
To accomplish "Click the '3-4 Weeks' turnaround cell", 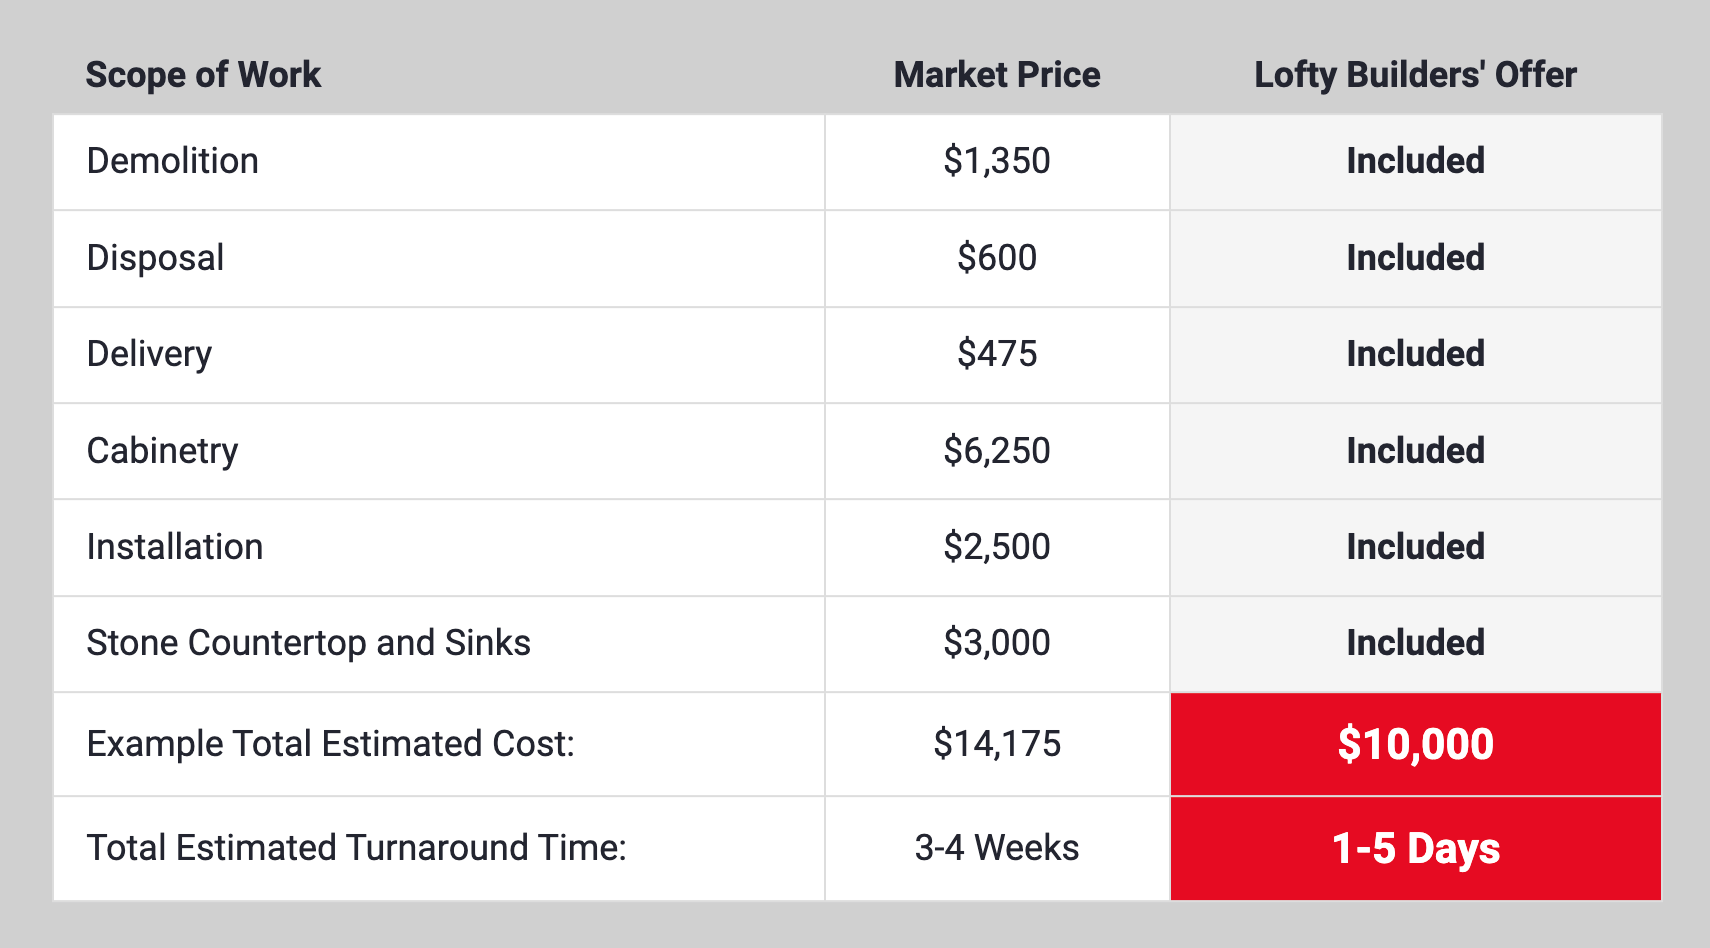I will 997,848.
